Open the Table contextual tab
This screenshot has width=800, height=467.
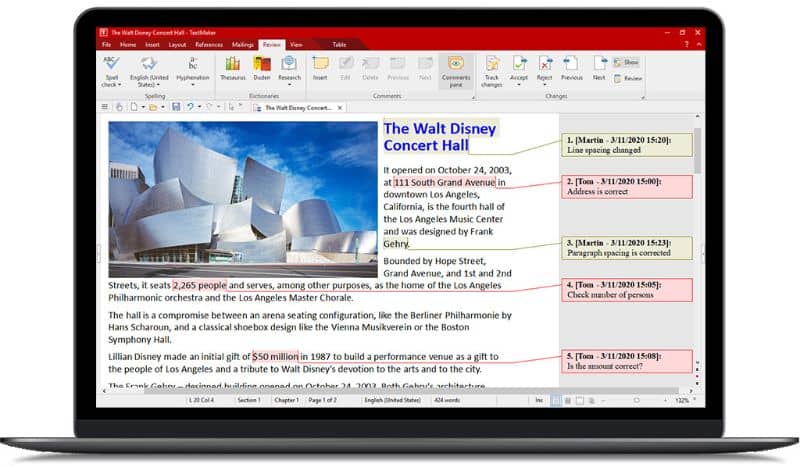click(339, 45)
